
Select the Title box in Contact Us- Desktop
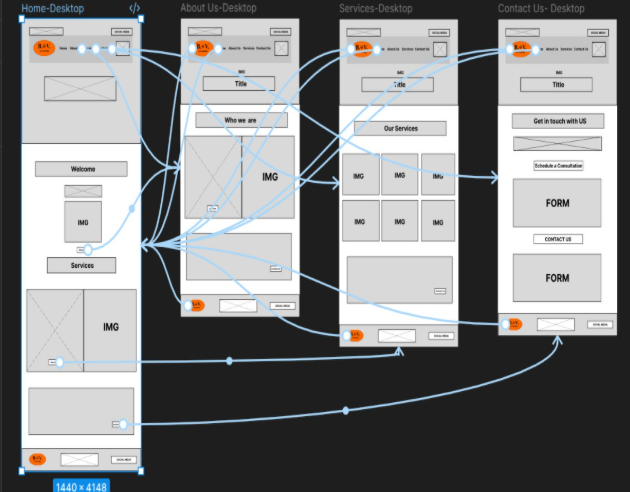(556, 84)
